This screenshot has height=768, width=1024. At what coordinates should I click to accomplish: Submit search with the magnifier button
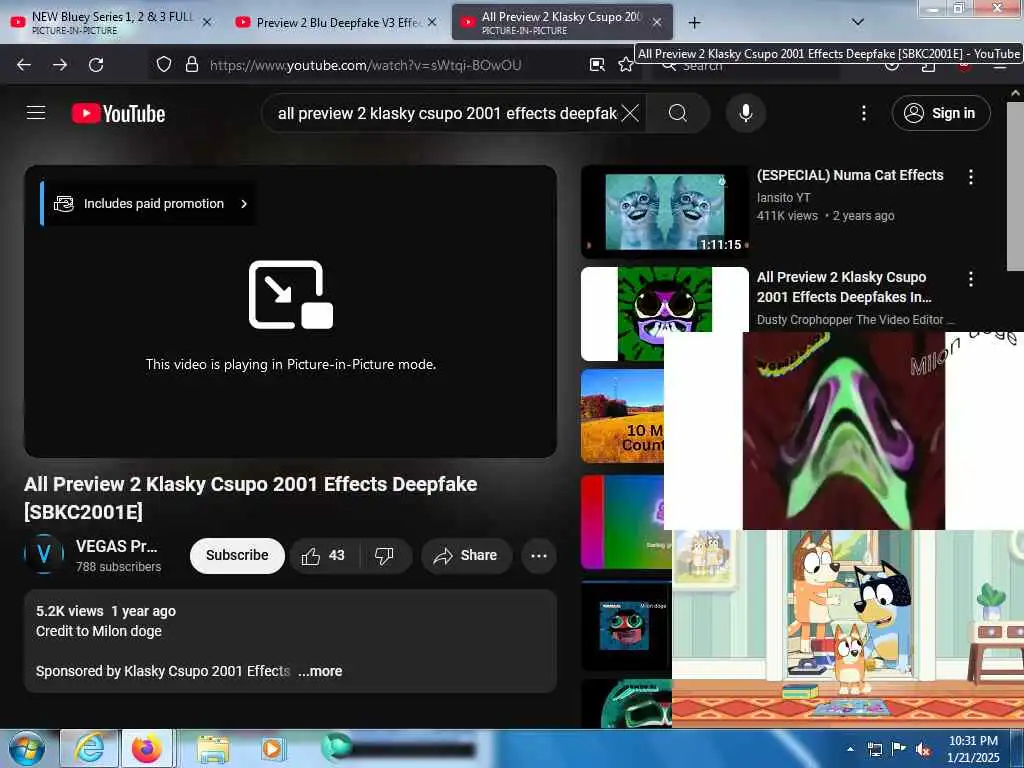click(x=678, y=113)
